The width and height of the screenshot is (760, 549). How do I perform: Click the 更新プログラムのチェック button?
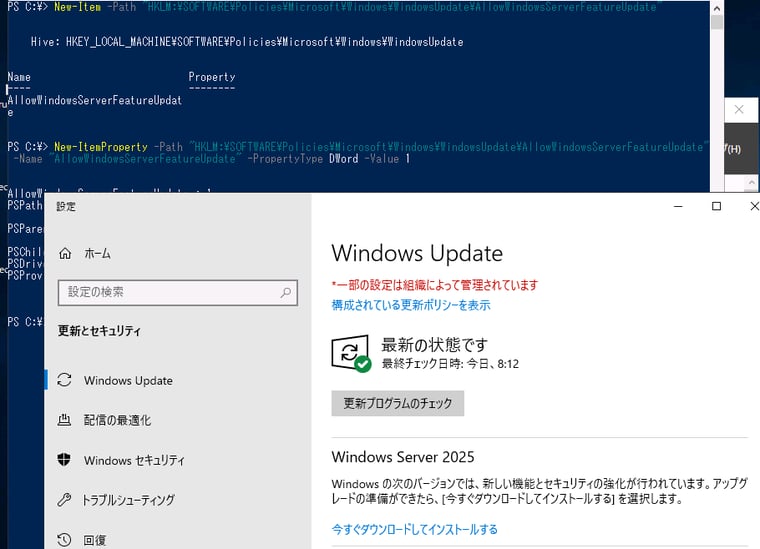pyautogui.click(x=397, y=403)
